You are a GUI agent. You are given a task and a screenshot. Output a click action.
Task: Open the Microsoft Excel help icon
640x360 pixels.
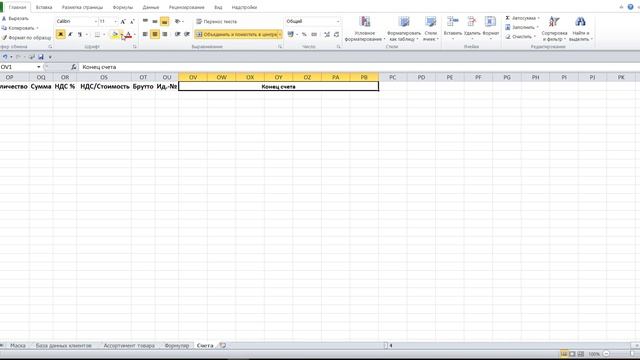point(630,7)
